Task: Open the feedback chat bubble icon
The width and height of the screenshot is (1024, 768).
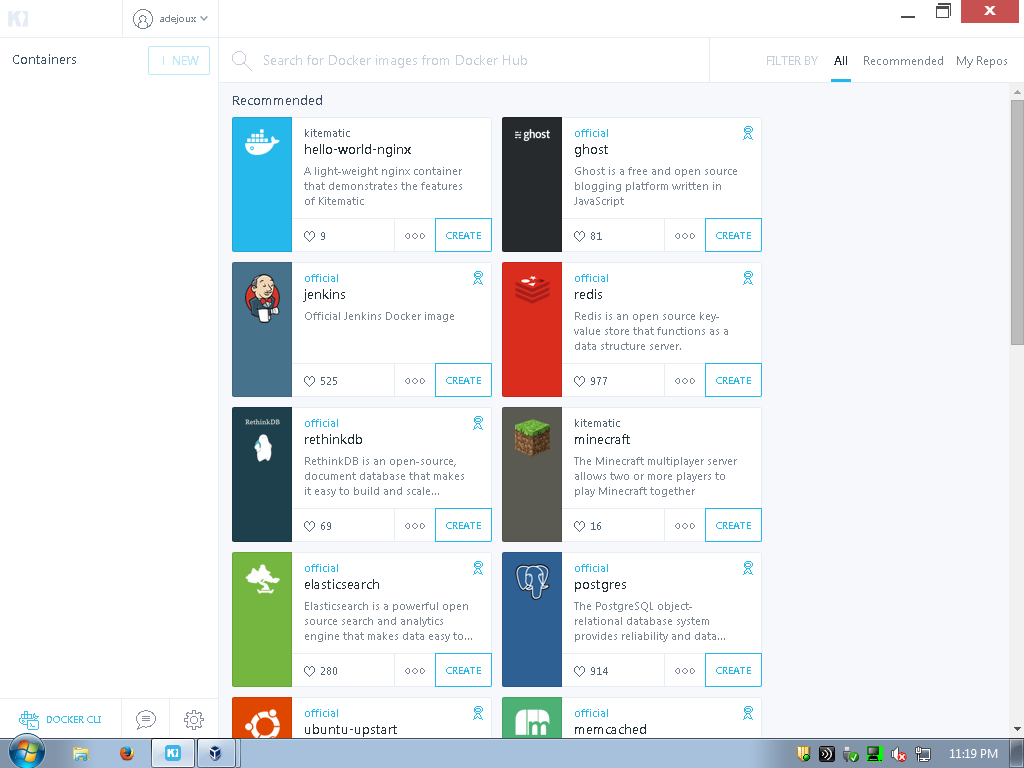Action: click(146, 719)
